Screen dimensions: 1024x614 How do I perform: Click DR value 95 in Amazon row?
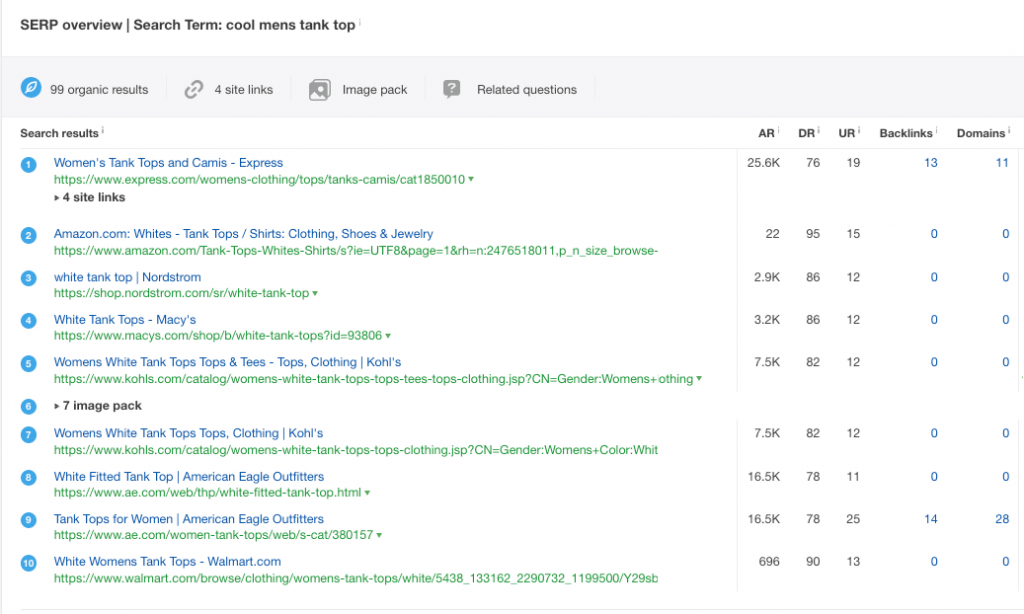click(813, 234)
